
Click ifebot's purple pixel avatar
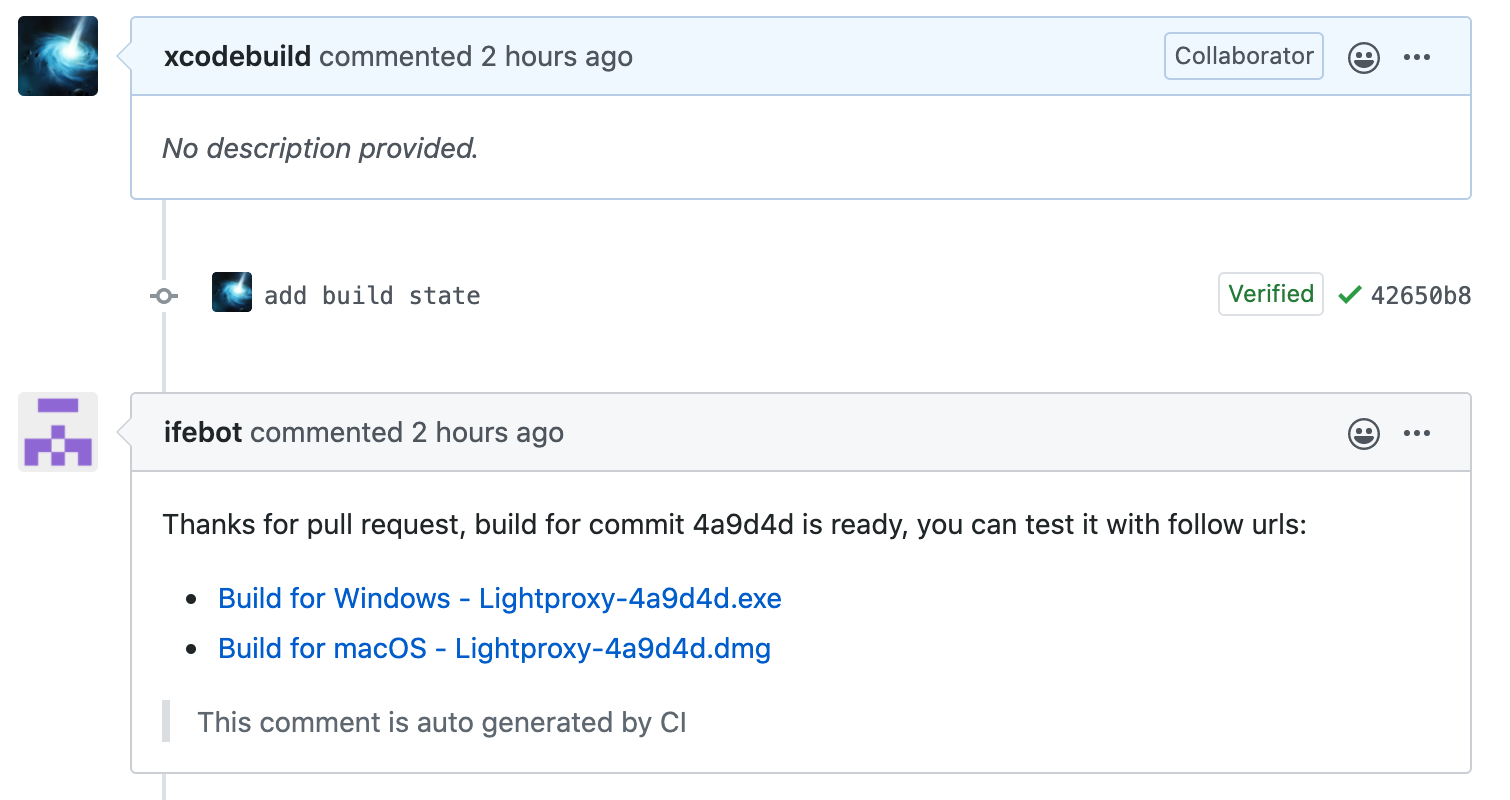58,432
